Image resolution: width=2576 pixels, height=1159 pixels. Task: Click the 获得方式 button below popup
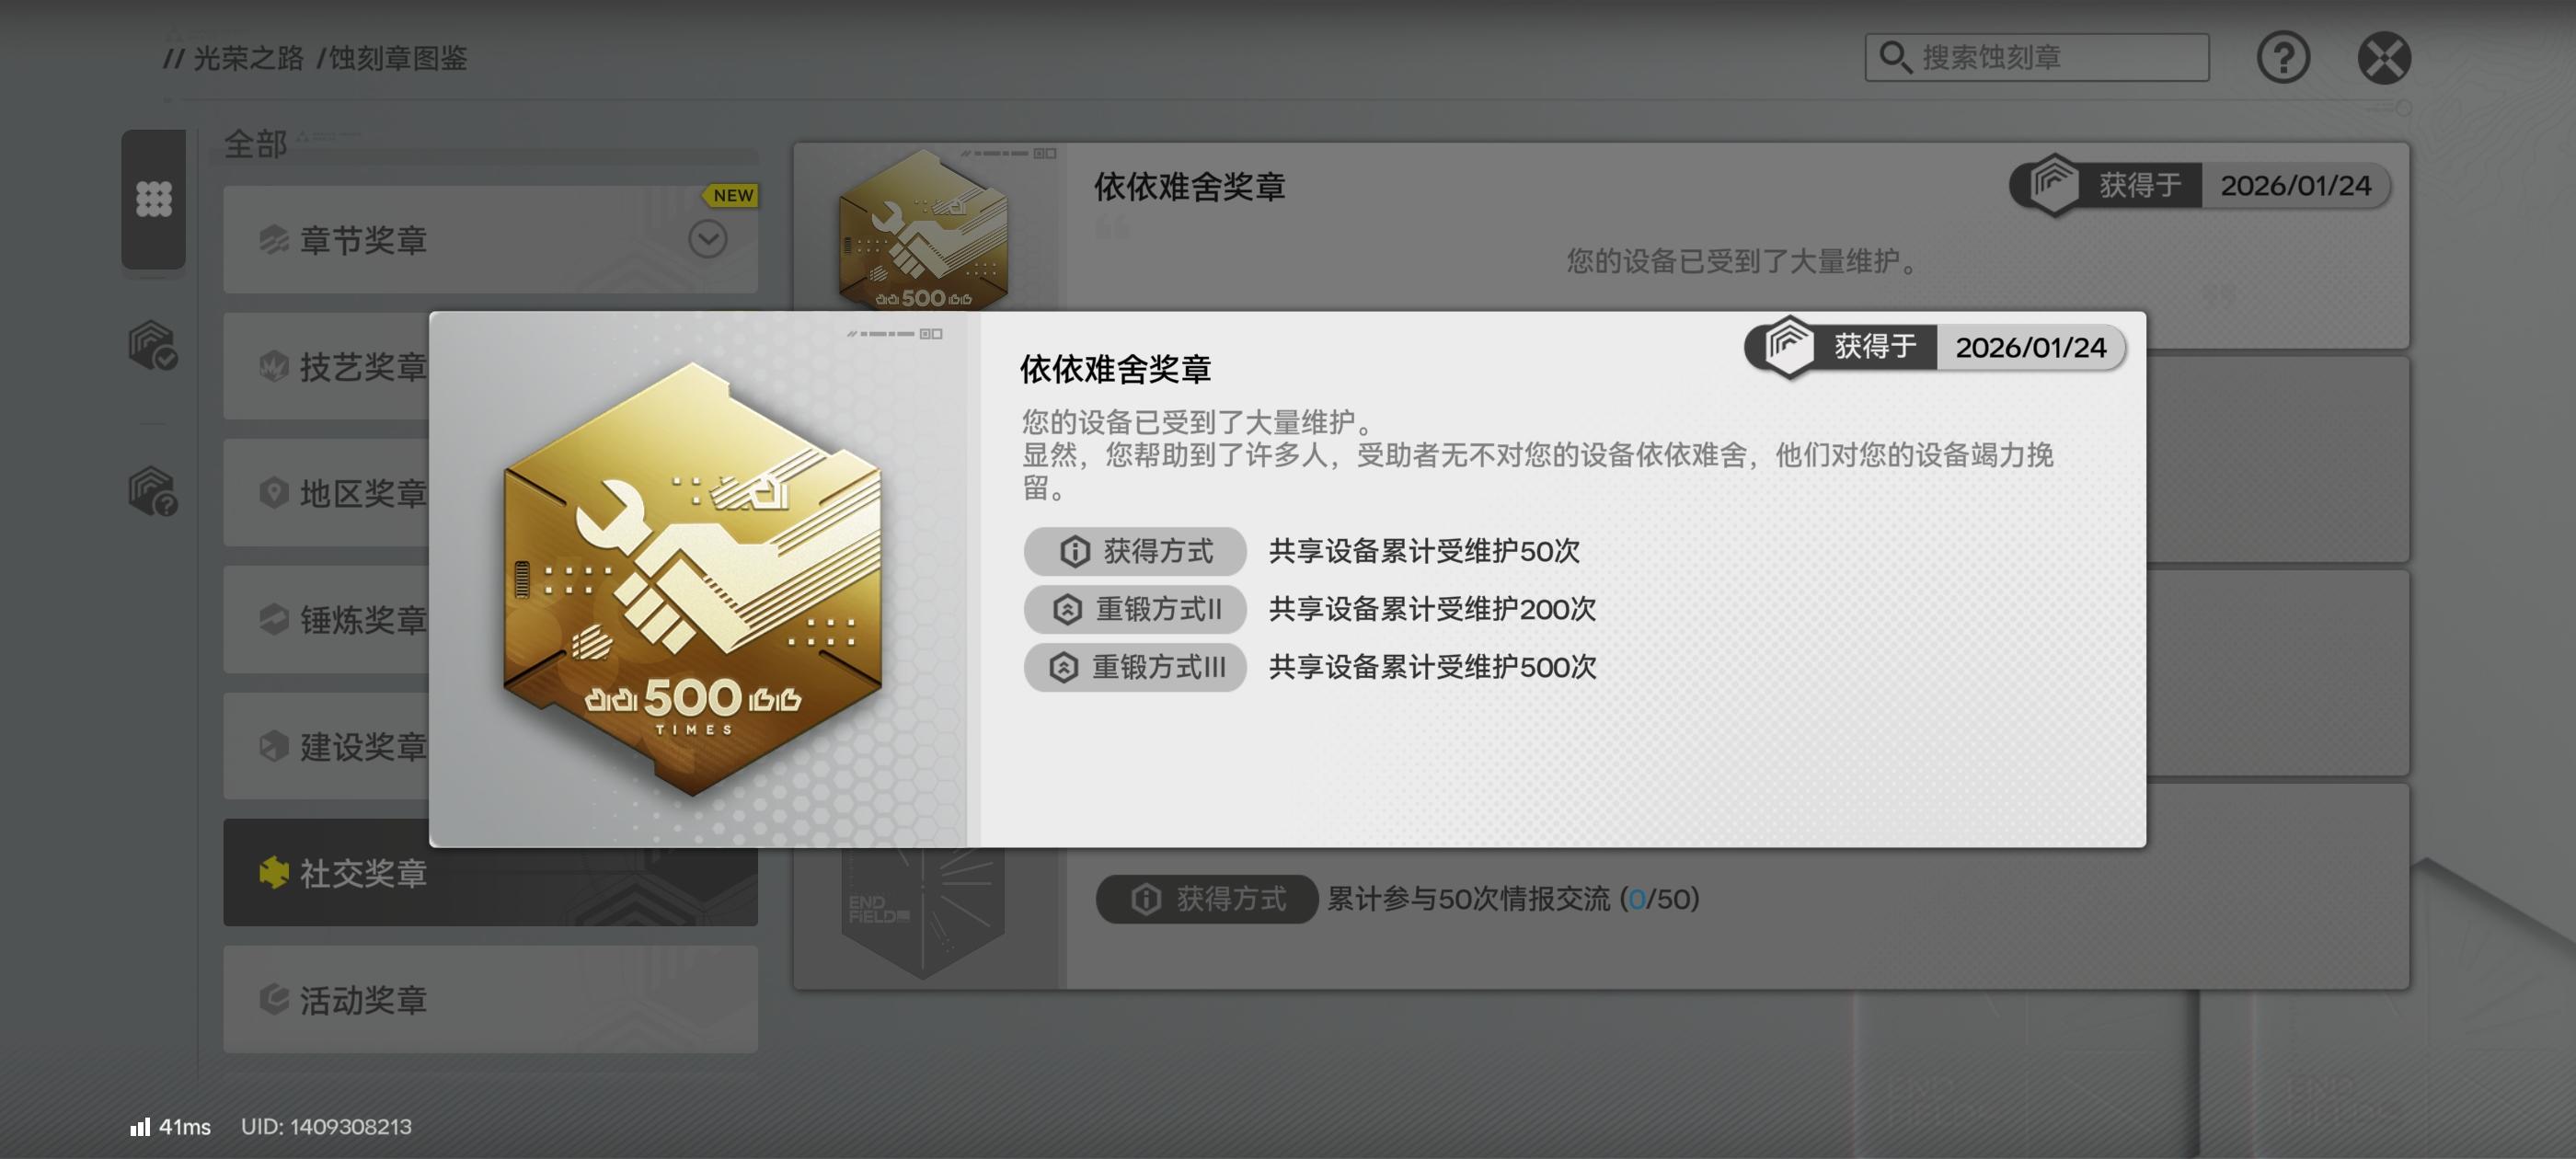point(1207,899)
